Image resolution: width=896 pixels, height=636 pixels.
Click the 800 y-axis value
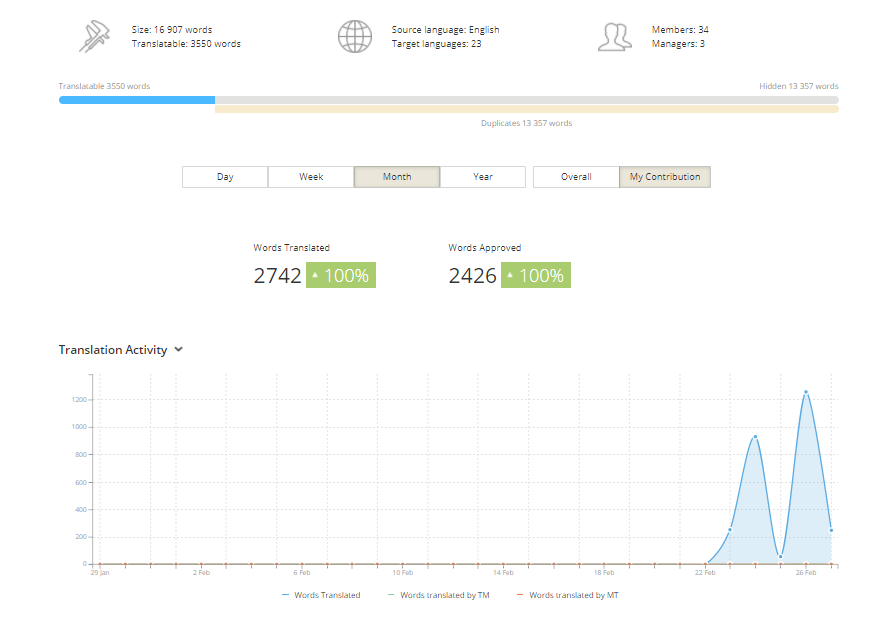[81, 455]
